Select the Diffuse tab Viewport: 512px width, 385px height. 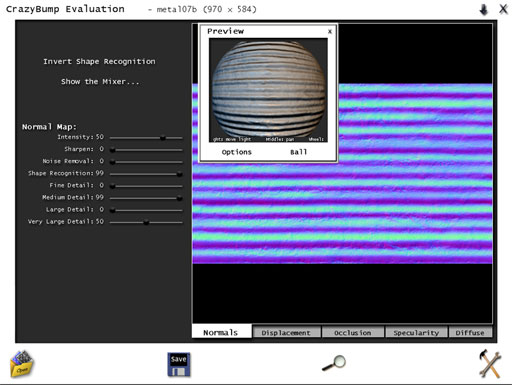click(470, 332)
